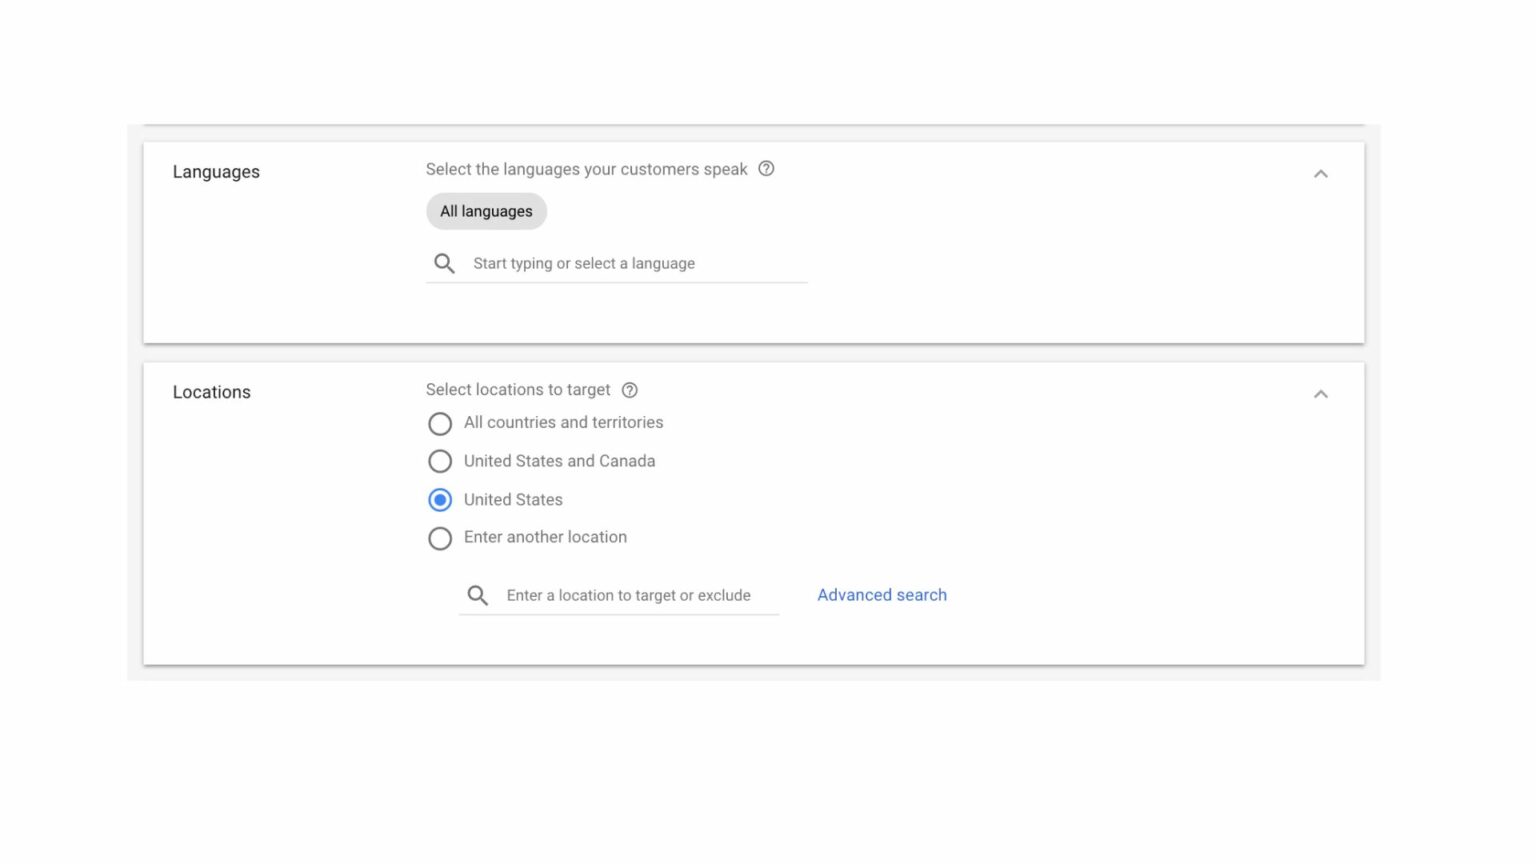1536x864 pixels.
Task: Open the Advanced search link
Action: point(881,594)
